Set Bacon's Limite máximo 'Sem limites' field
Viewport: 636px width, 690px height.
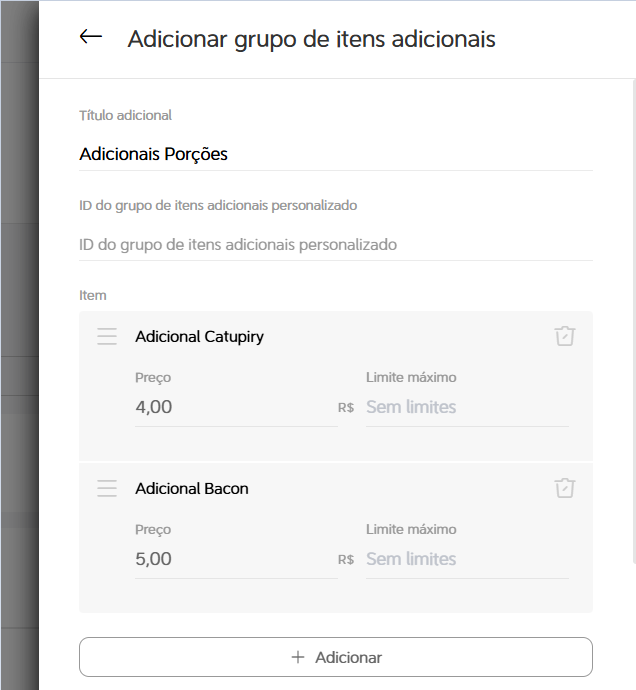[467, 559]
